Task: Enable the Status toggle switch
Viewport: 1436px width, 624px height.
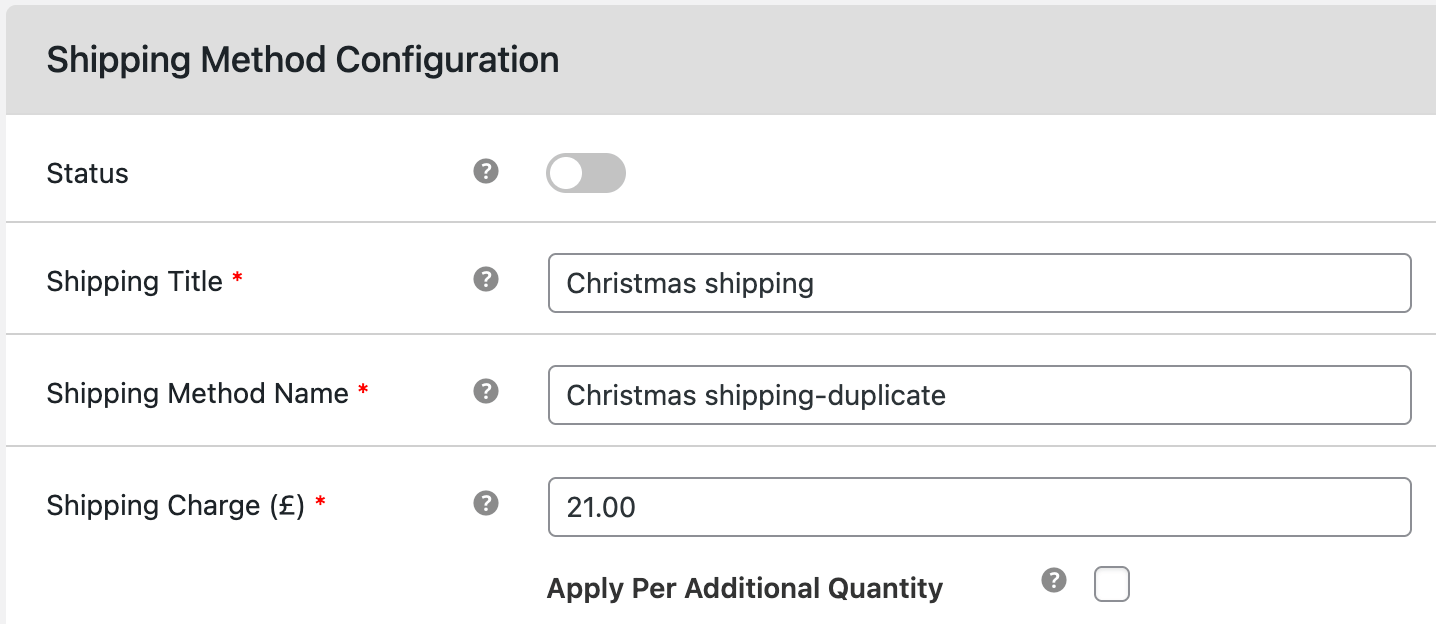Action: (585, 173)
